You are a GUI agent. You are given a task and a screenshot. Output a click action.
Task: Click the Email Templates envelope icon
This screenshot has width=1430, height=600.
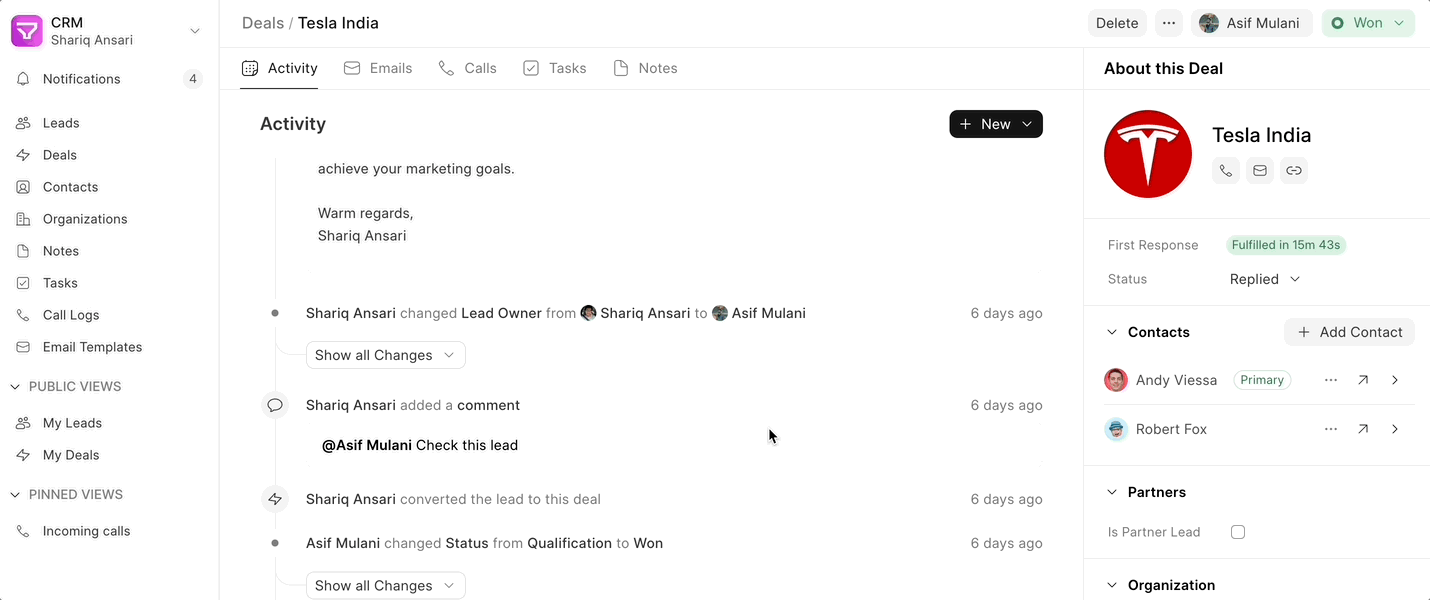tap(23, 347)
